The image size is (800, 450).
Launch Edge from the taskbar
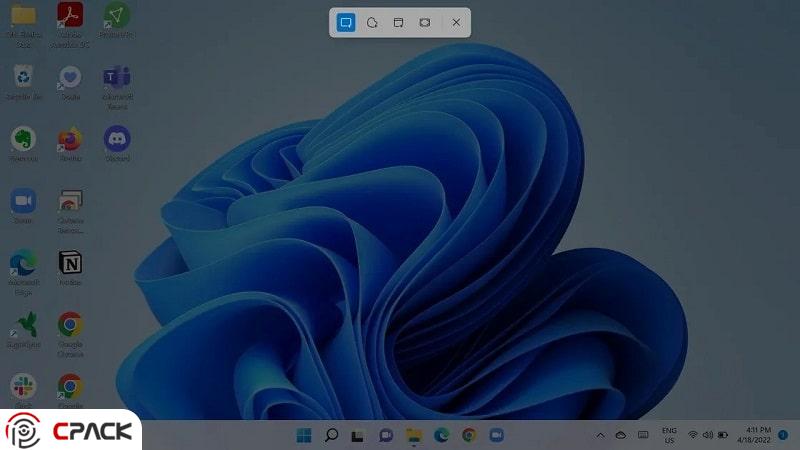[x=441, y=435]
